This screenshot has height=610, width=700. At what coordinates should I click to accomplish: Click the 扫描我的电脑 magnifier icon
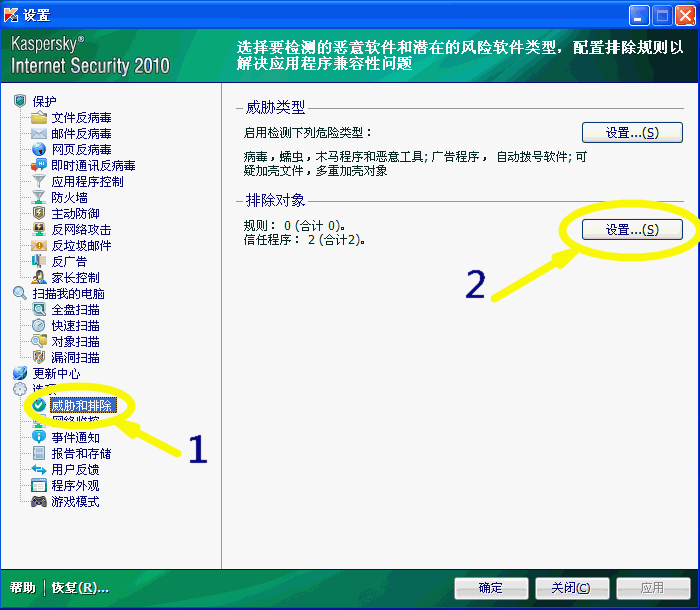(20, 293)
